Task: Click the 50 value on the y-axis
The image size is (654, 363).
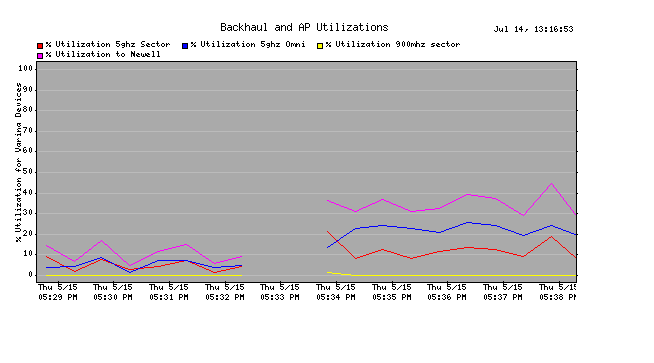Action: click(x=28, y=171)
